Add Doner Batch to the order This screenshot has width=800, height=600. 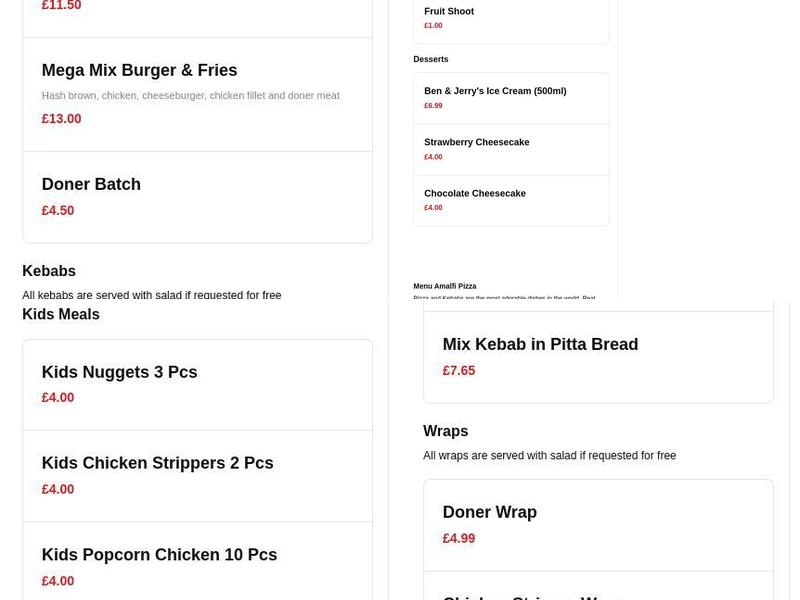(91, 185)
